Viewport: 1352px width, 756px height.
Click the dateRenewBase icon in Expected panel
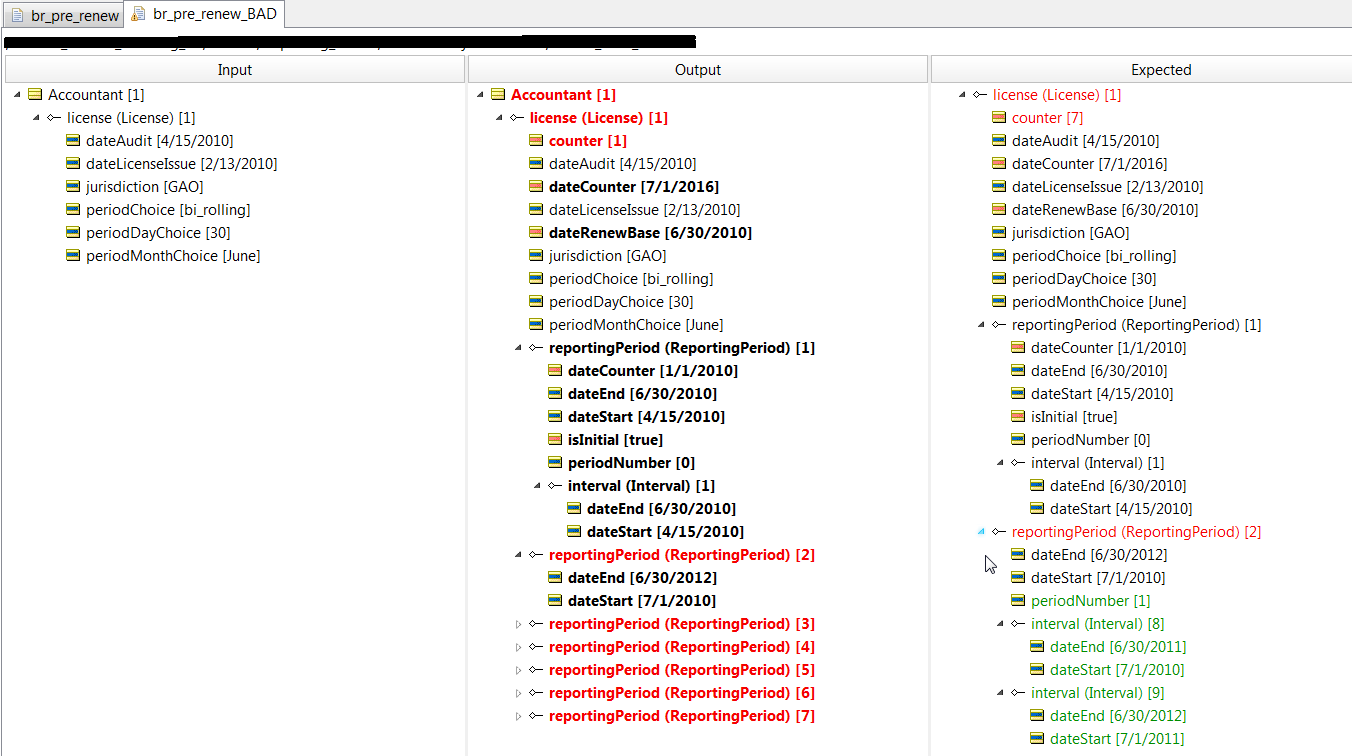[x=999, y=210]
